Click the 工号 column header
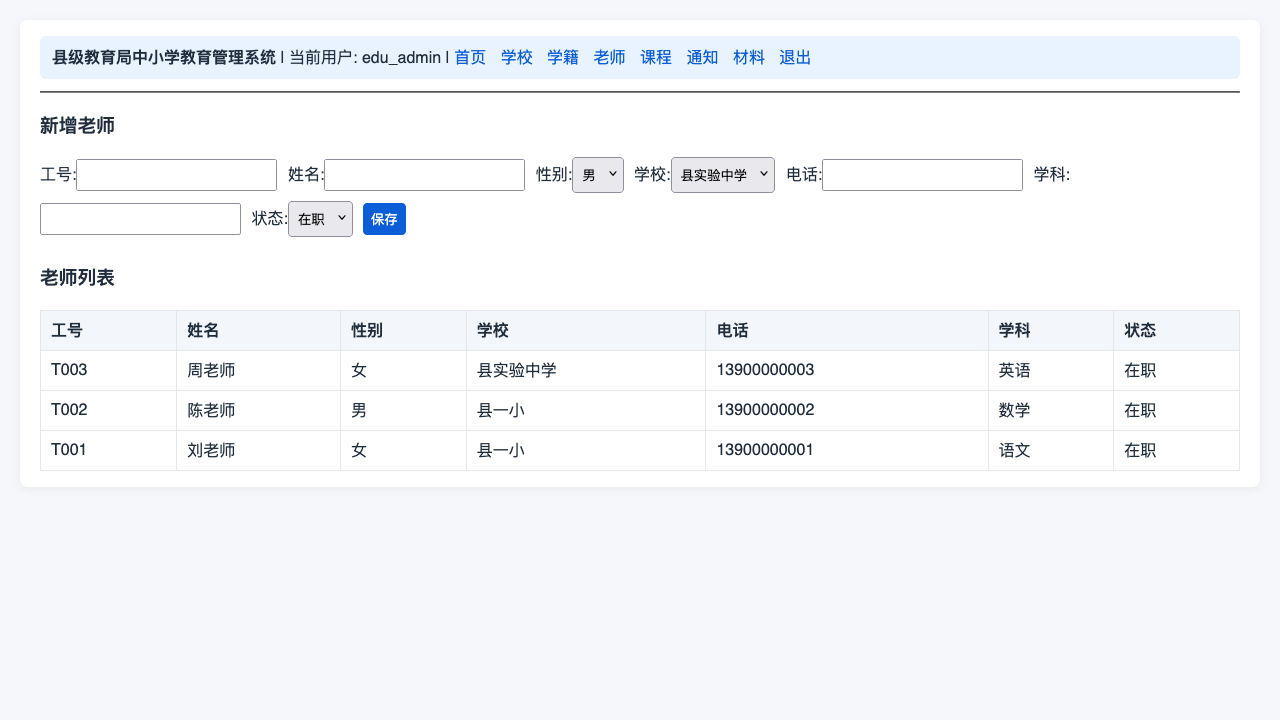1280x720 pixels. click(108, 330)
